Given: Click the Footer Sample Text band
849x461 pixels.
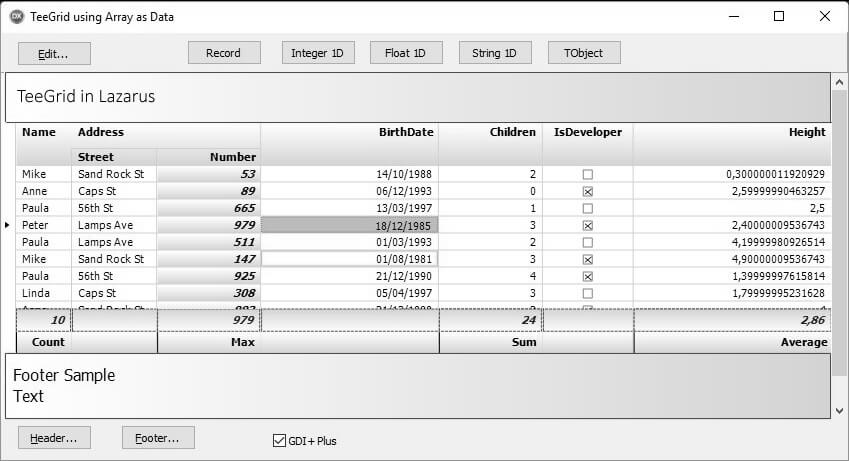Looking at the screenshot, I should click(417, 386).
